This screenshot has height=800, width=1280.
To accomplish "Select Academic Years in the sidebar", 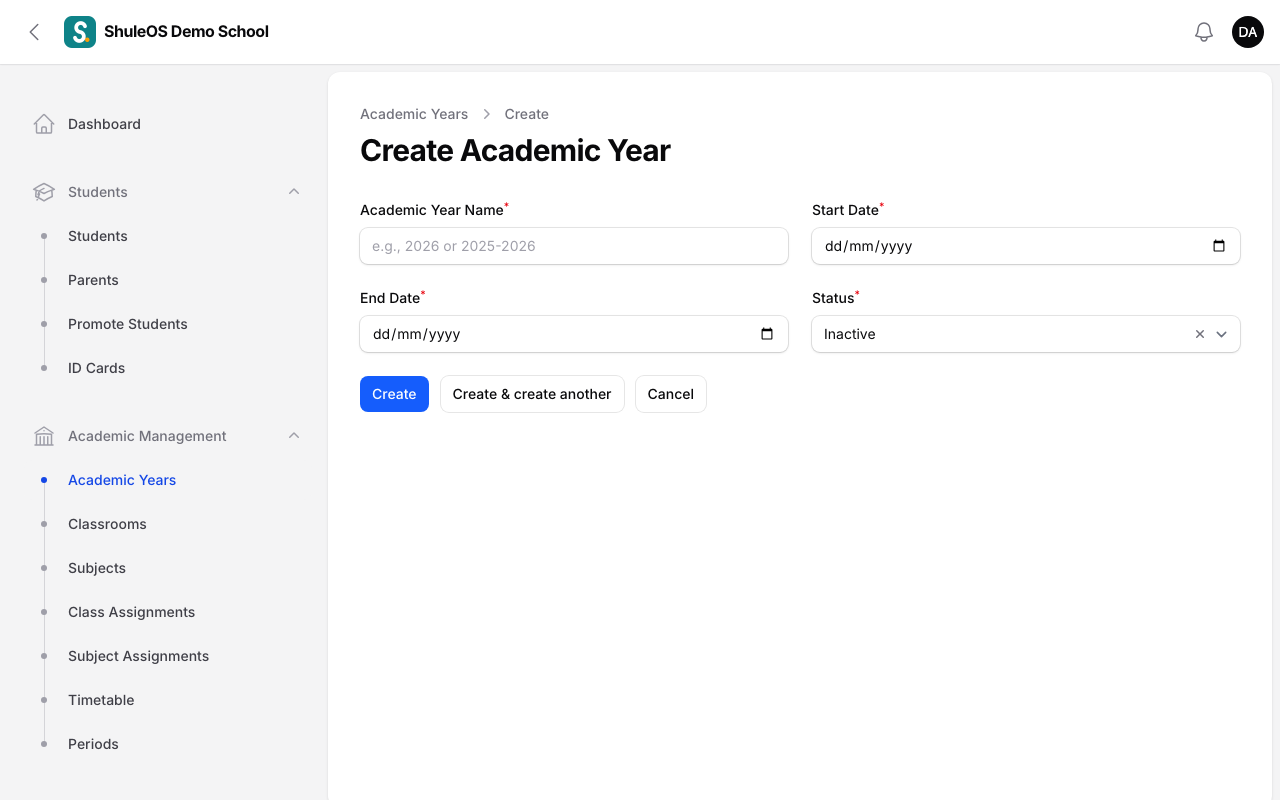I will [164, 480].
